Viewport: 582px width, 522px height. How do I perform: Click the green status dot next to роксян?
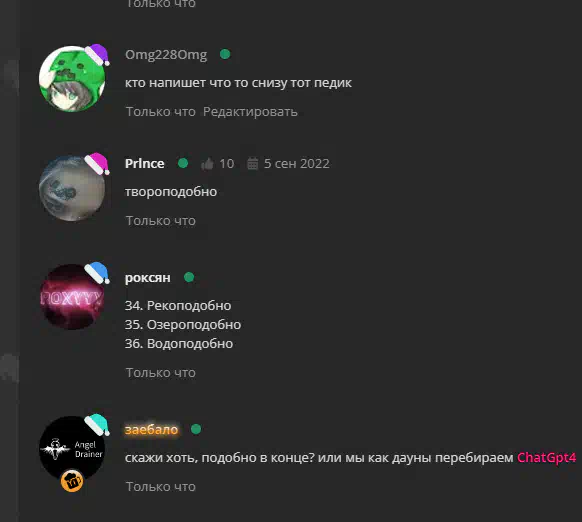[x=189, y=277]
